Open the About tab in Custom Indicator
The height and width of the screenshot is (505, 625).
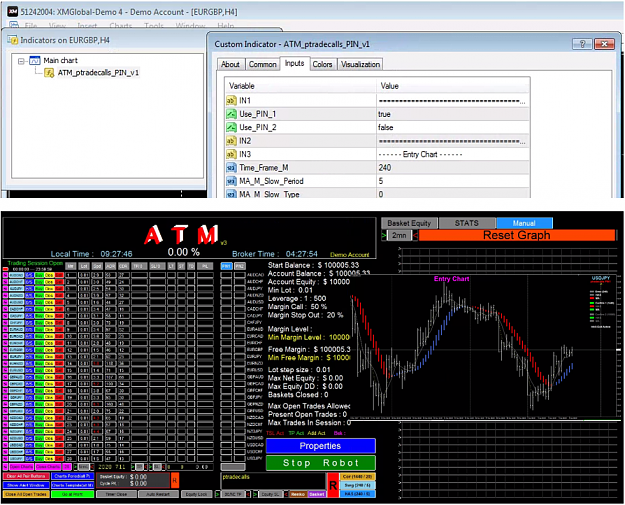coord(230,64)
